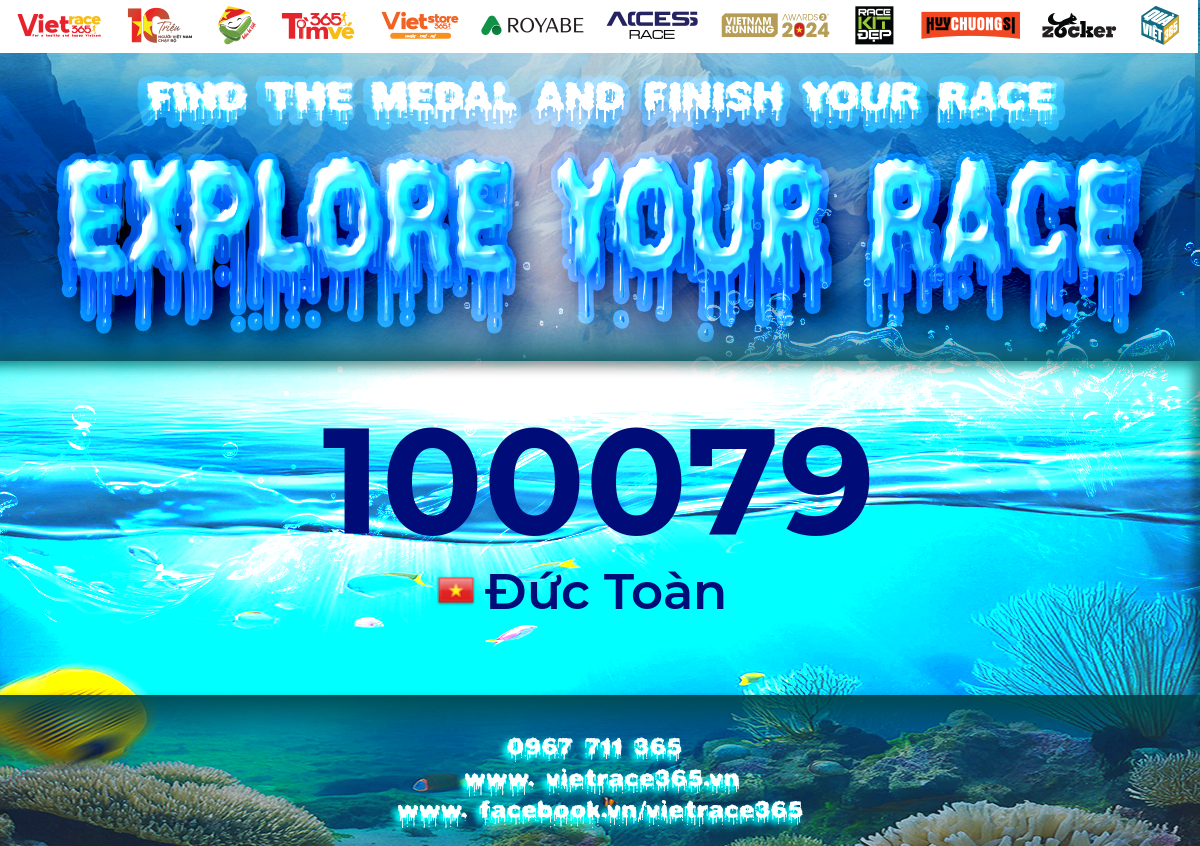Open the Tìm vé 365 logo
The image size is (1200, 846).
tap(317, 25)
